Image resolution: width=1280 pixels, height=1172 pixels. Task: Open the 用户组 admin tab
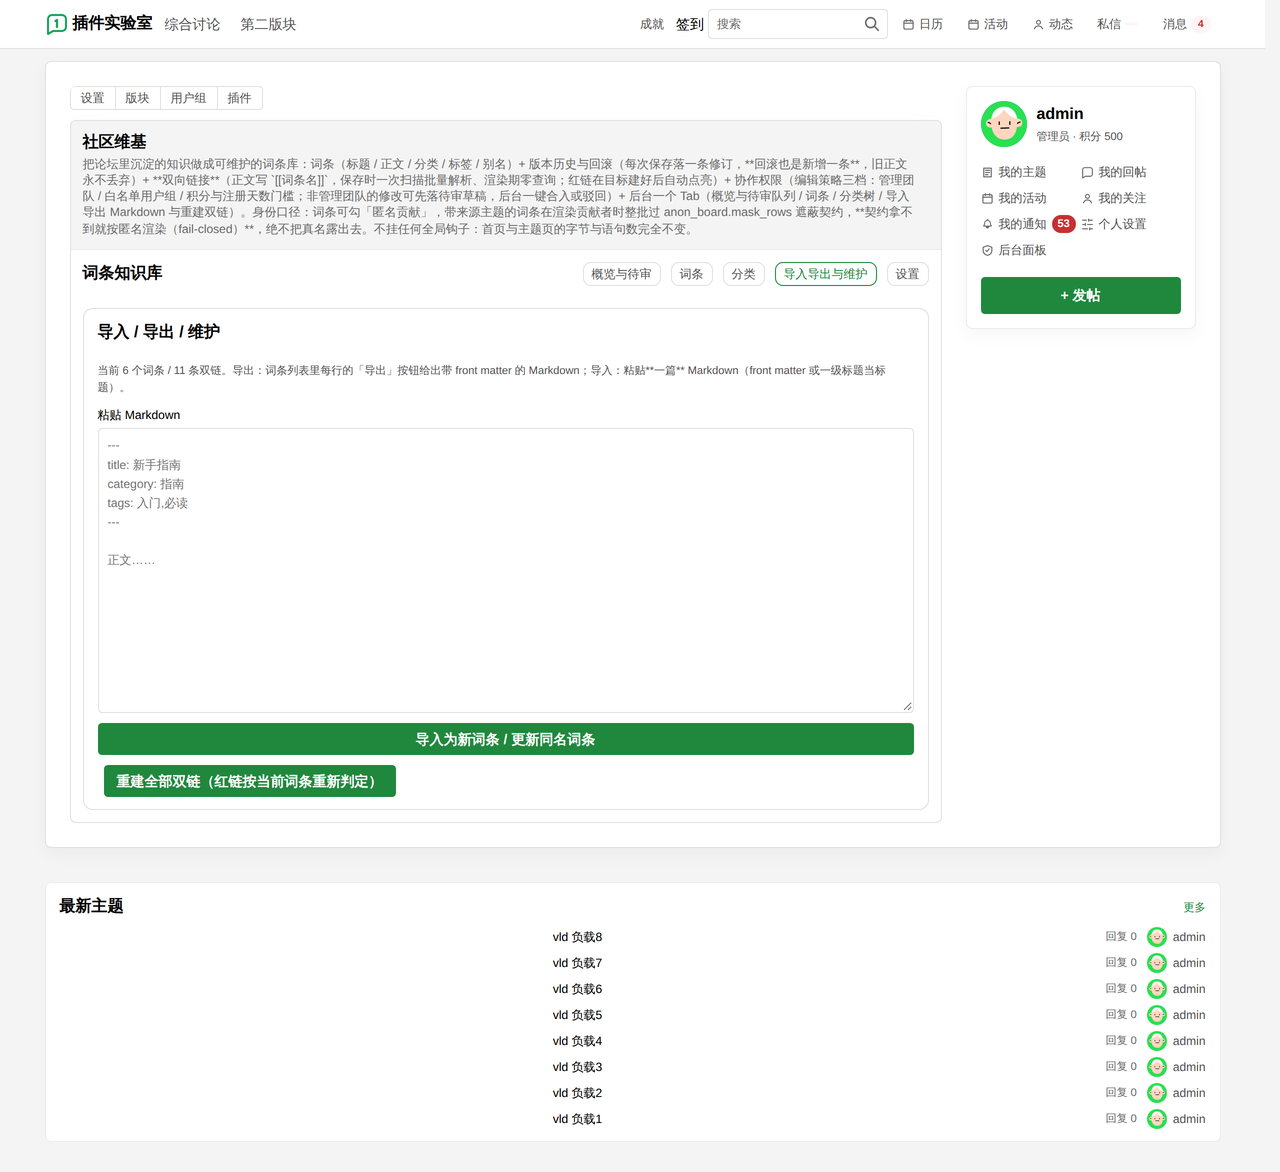tap(188, 98)
